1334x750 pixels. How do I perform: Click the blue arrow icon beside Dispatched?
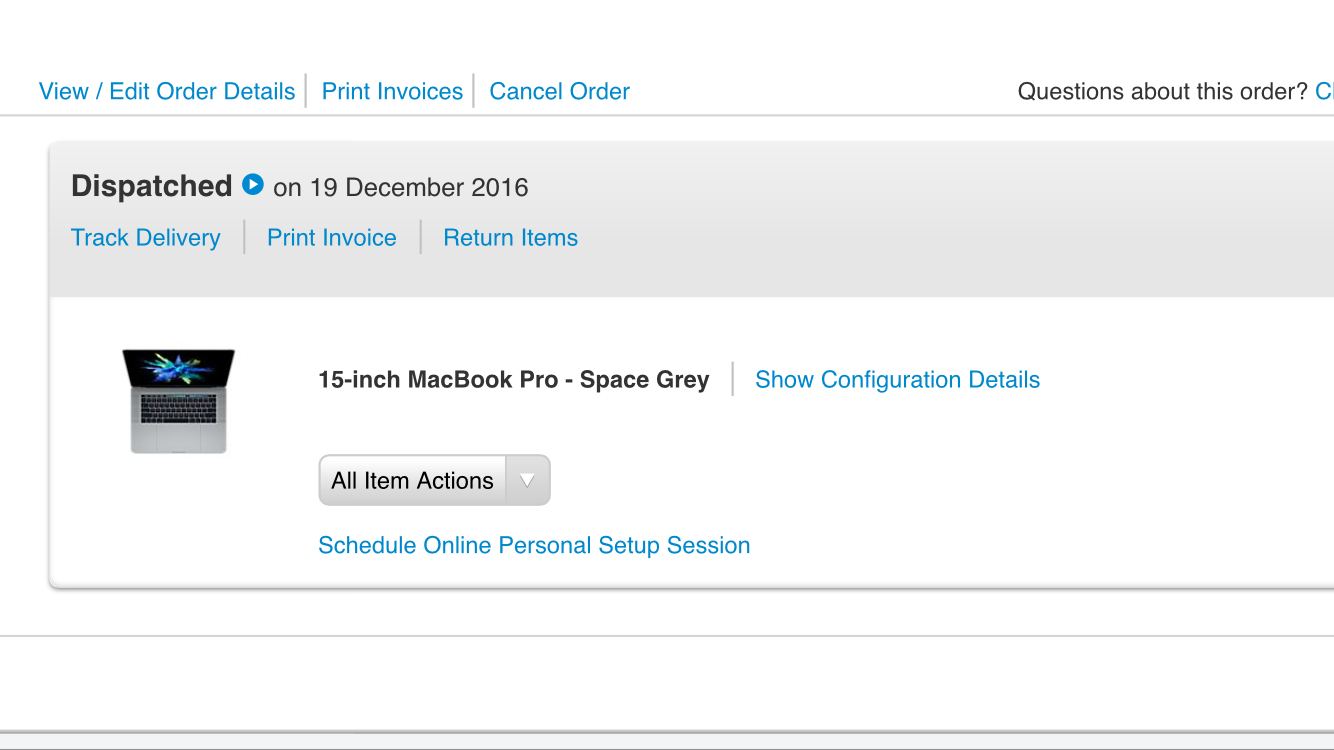coord(253,185)
